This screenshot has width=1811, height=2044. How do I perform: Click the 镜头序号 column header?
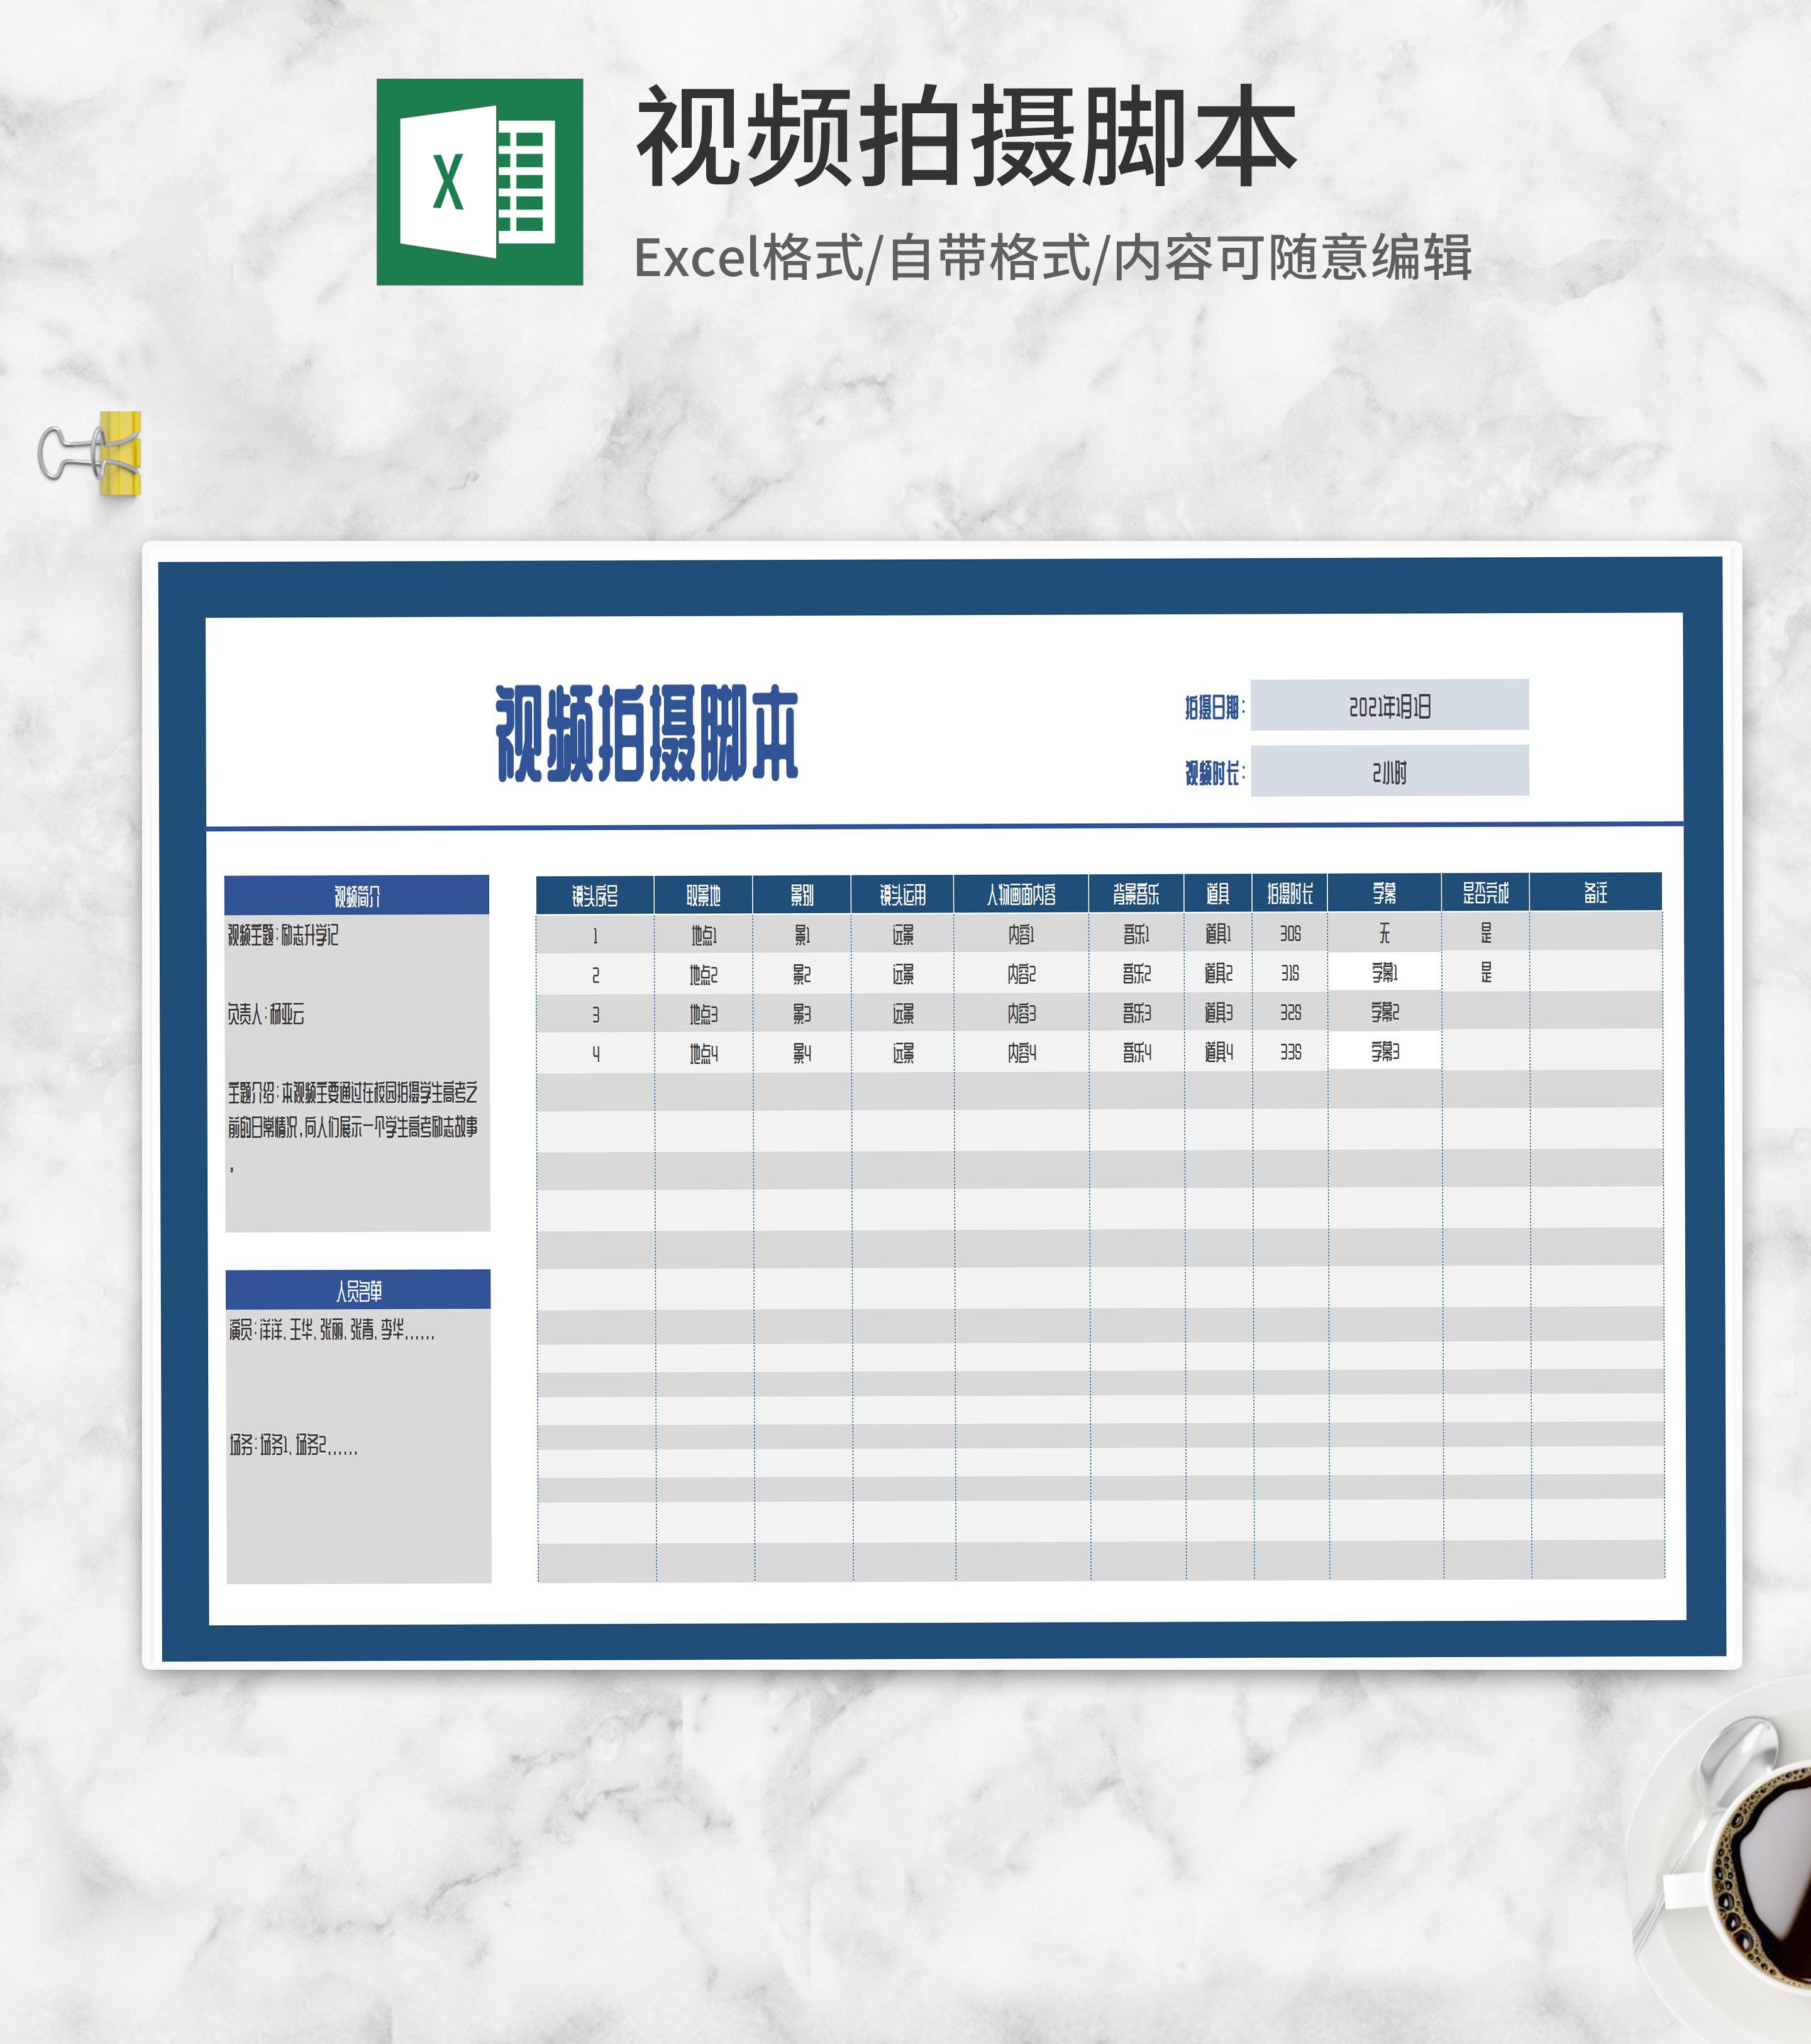click(595, 895)
